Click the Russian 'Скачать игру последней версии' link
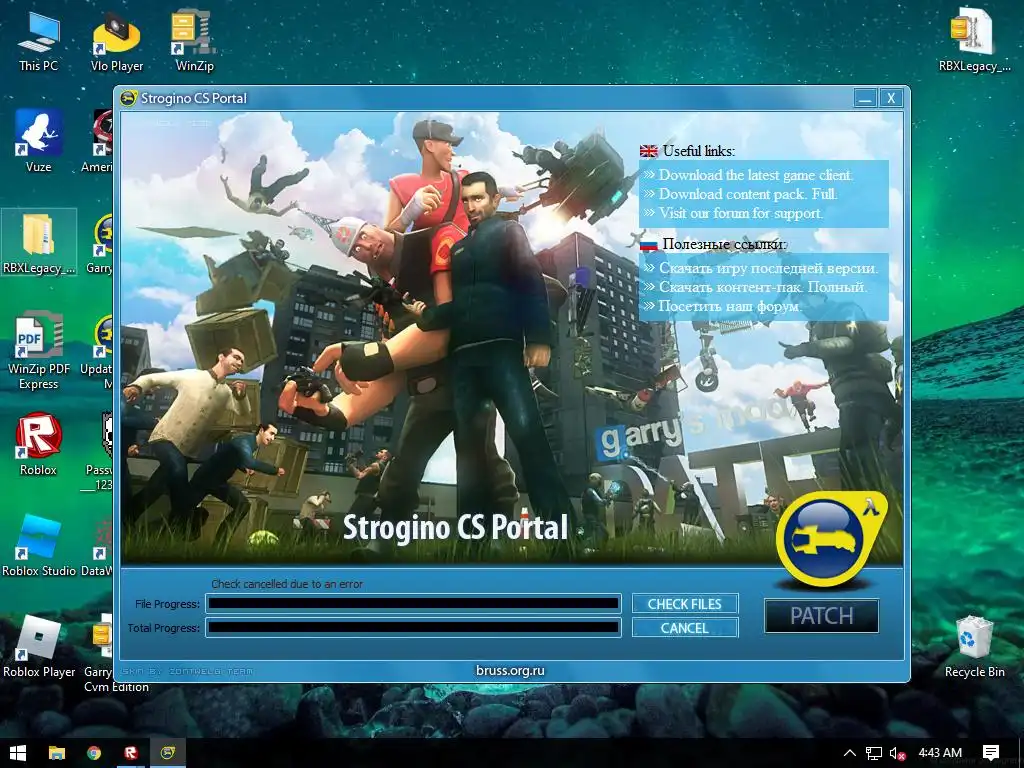 (769, 268)
